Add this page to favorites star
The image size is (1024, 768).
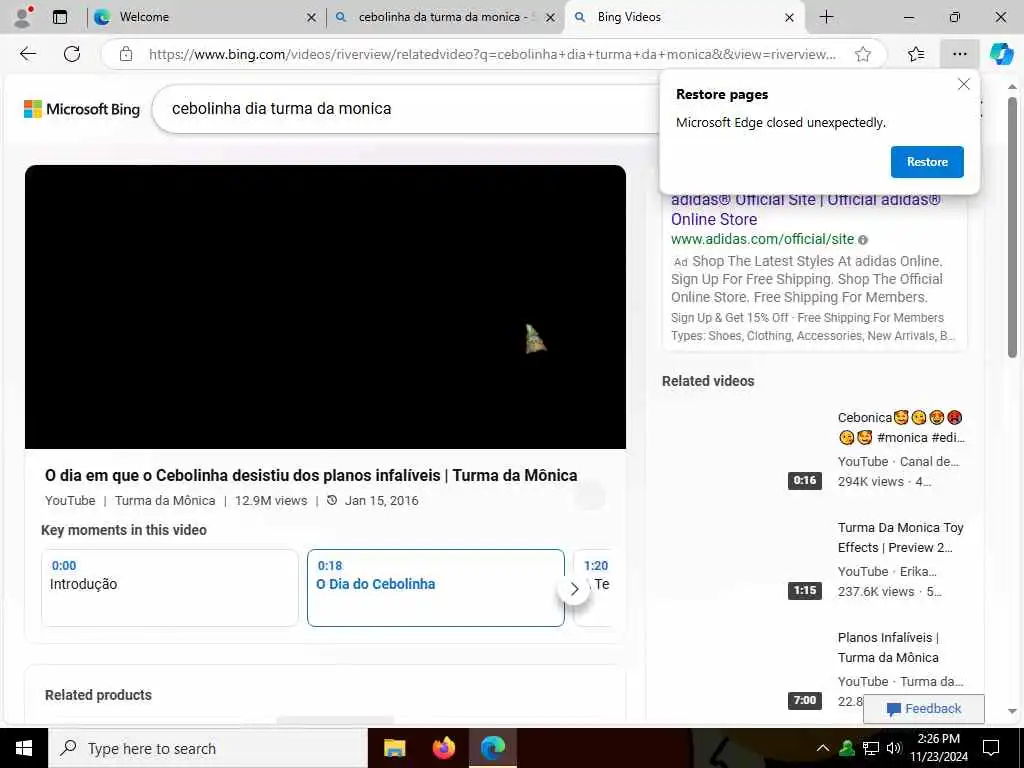[x=863, y=54]
